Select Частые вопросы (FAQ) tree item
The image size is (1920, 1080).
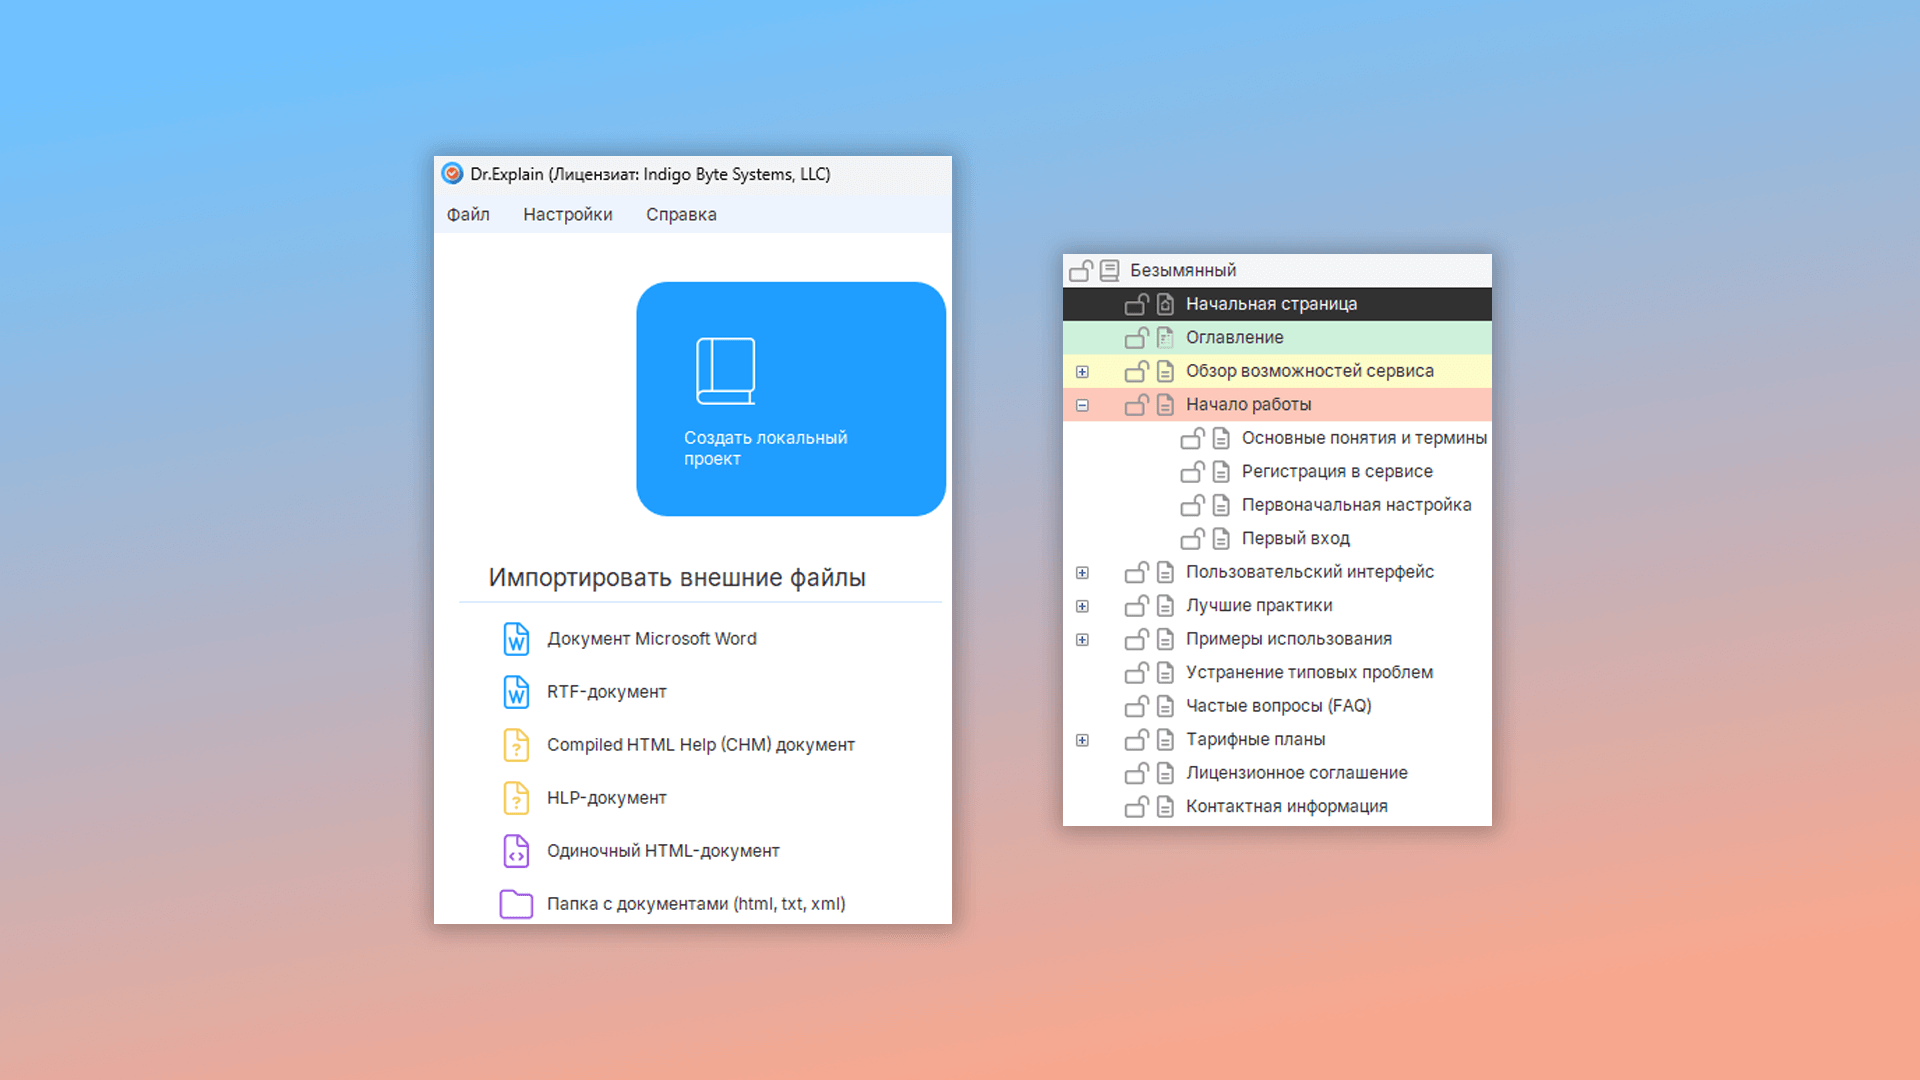click(1278, 706)
